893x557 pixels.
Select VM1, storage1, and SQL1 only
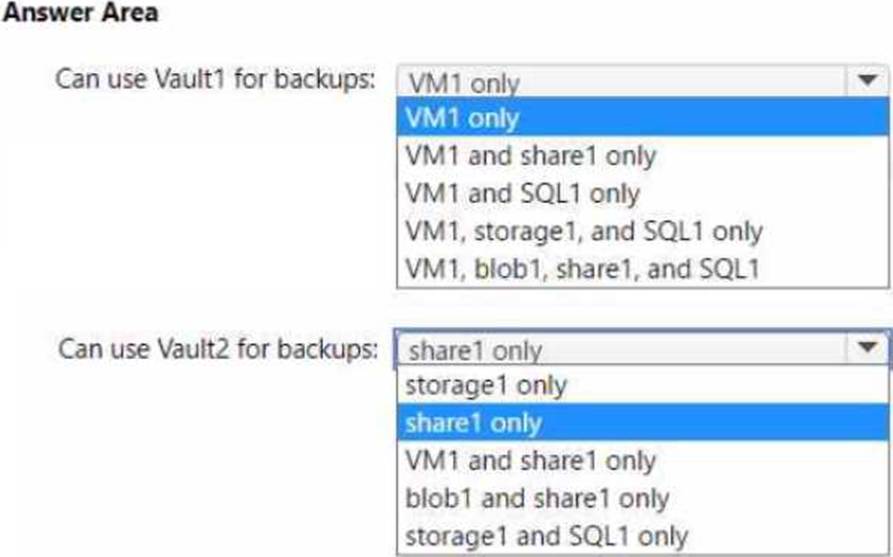click(584, 231)
